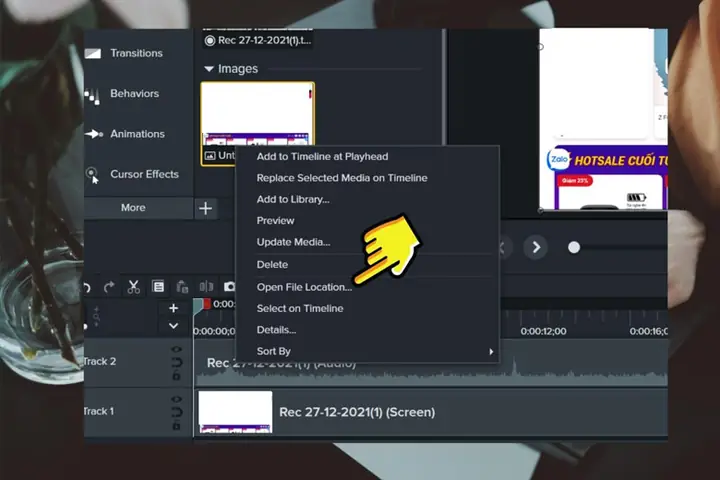Click the redo arrow in timeline toolbar
720x480 pixels.
(x=109, y=287)
